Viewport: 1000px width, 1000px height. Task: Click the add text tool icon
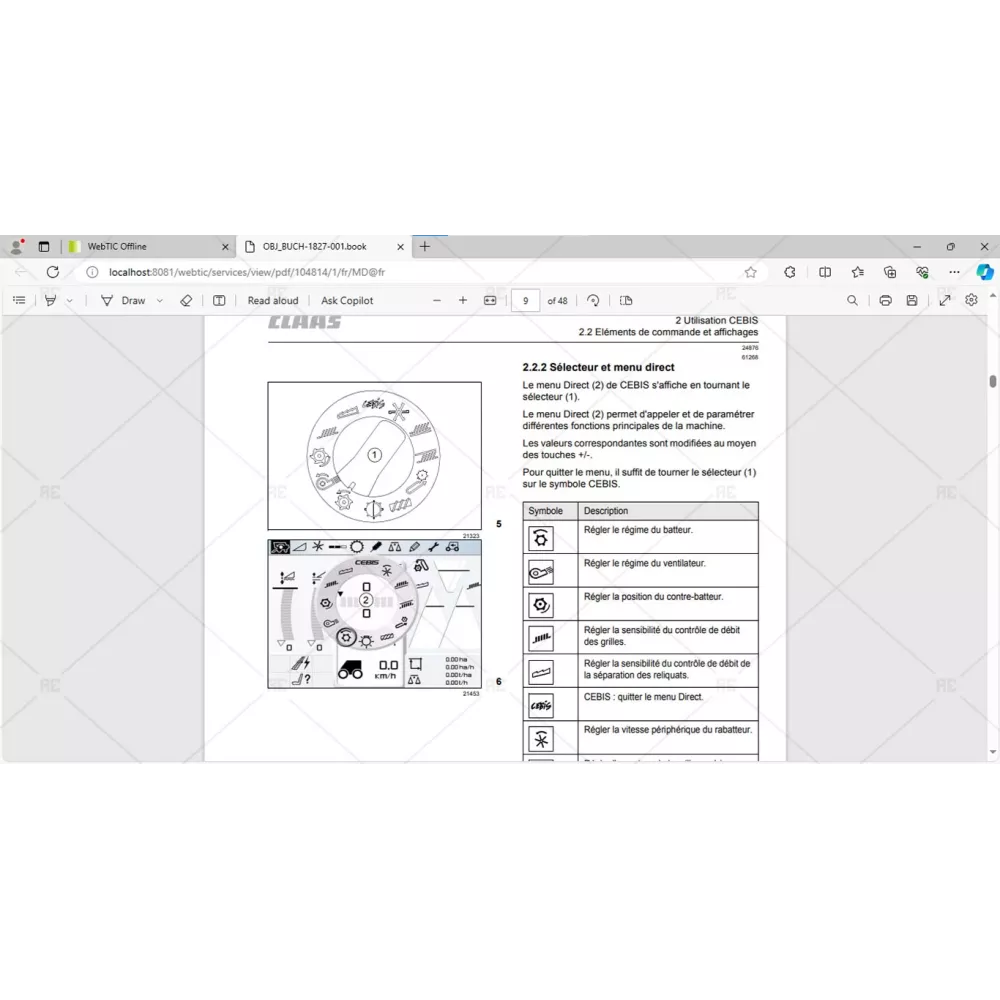click(219, 300)
